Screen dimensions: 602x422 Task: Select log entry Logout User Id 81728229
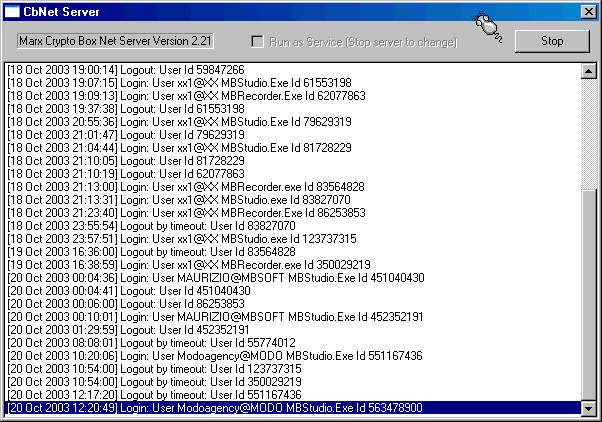point(294,161)
